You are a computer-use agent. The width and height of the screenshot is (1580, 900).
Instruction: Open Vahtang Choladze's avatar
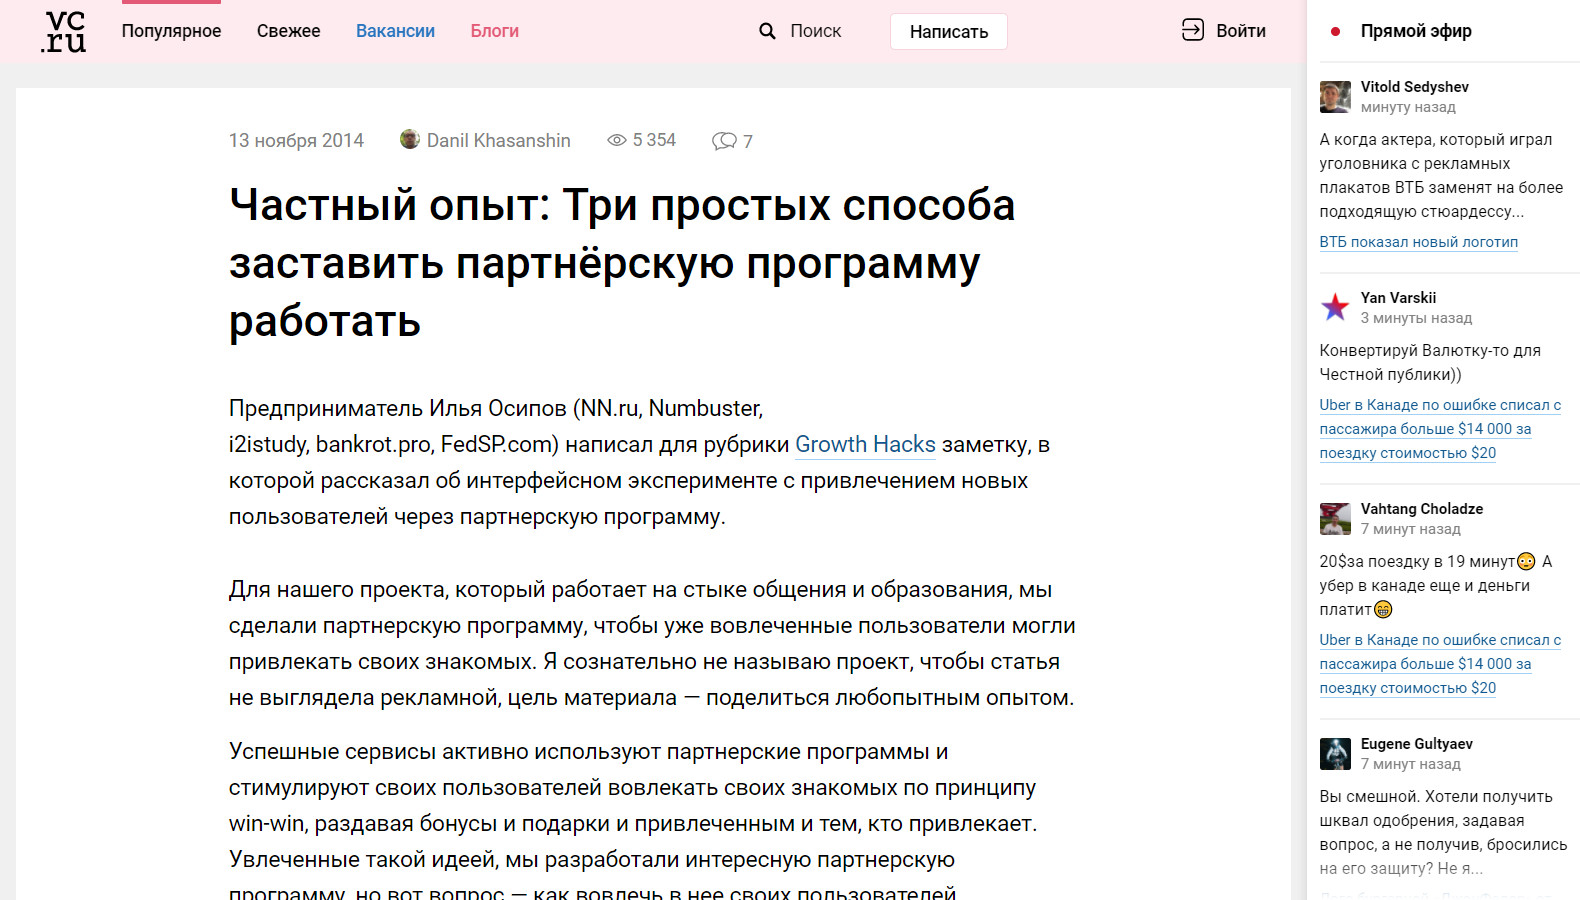(x=1335, y=519)
